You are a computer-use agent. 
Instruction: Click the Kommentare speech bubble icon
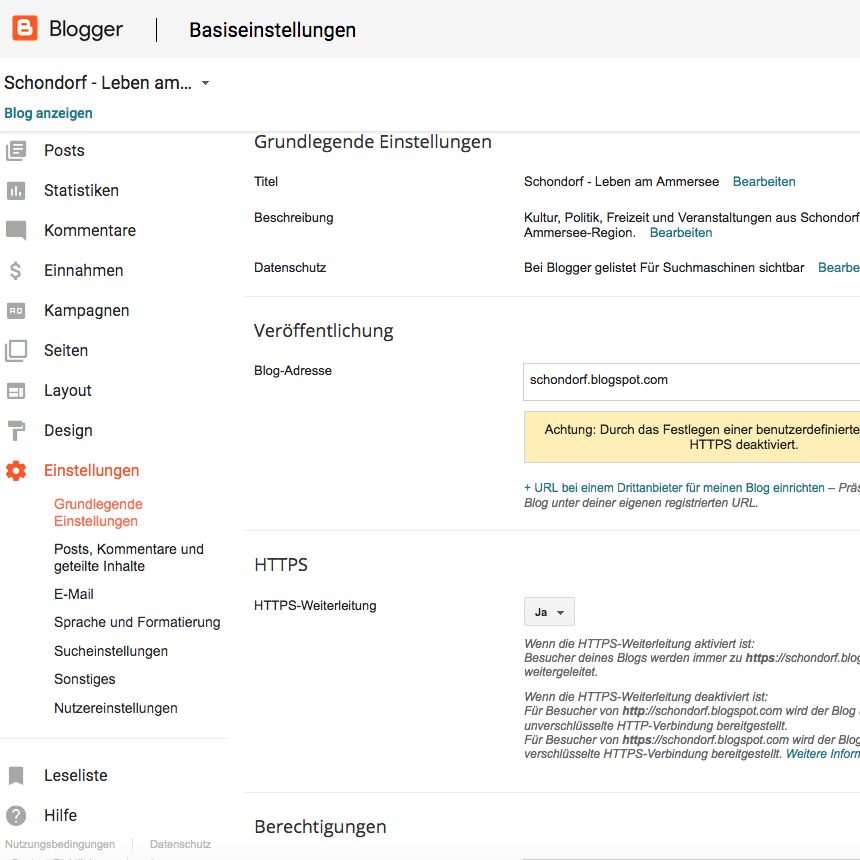(x=16, y=231)
